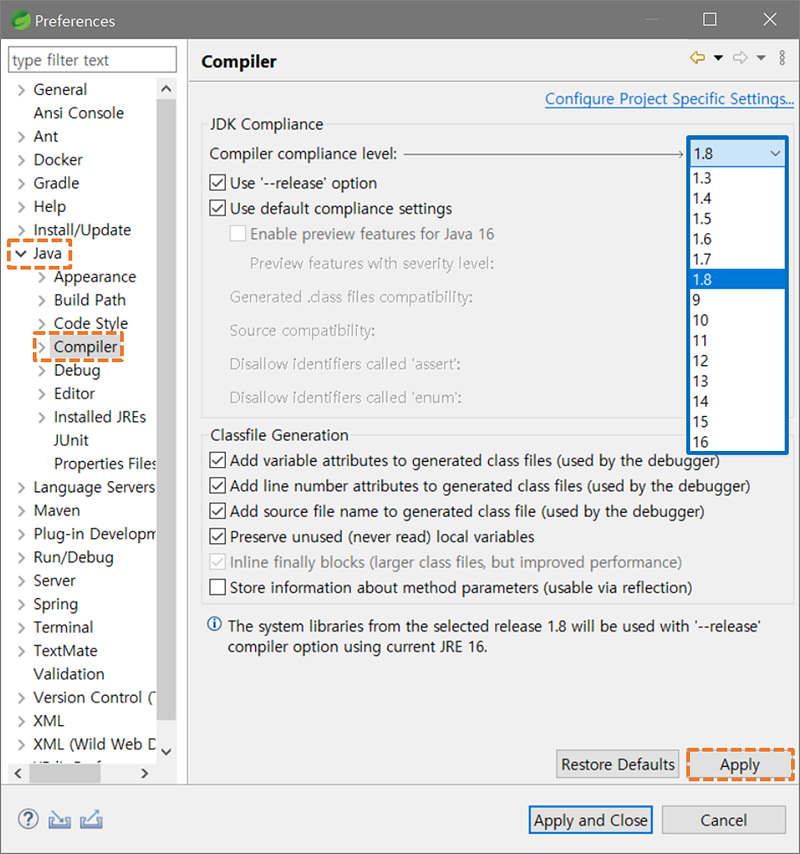Select 14 in compliance level list
This screenshot has width=800, height=854.
[x=737, y=401]
